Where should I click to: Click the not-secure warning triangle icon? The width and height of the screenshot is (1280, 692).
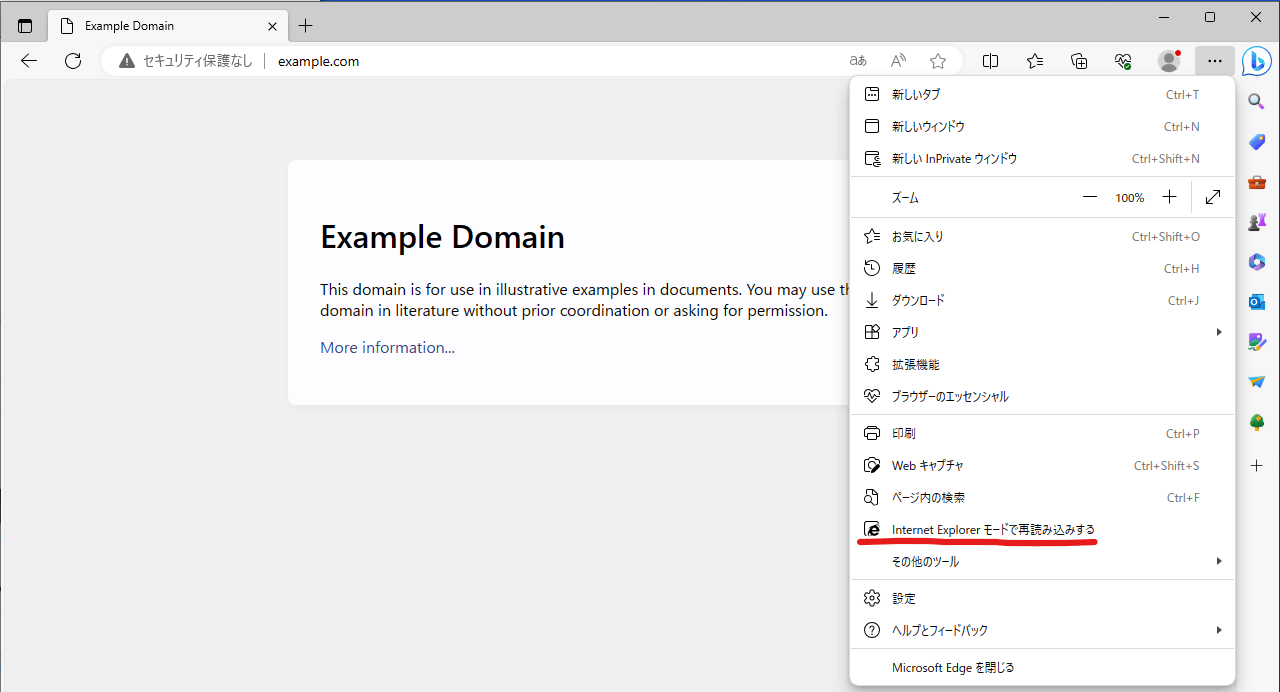(126, 61)
